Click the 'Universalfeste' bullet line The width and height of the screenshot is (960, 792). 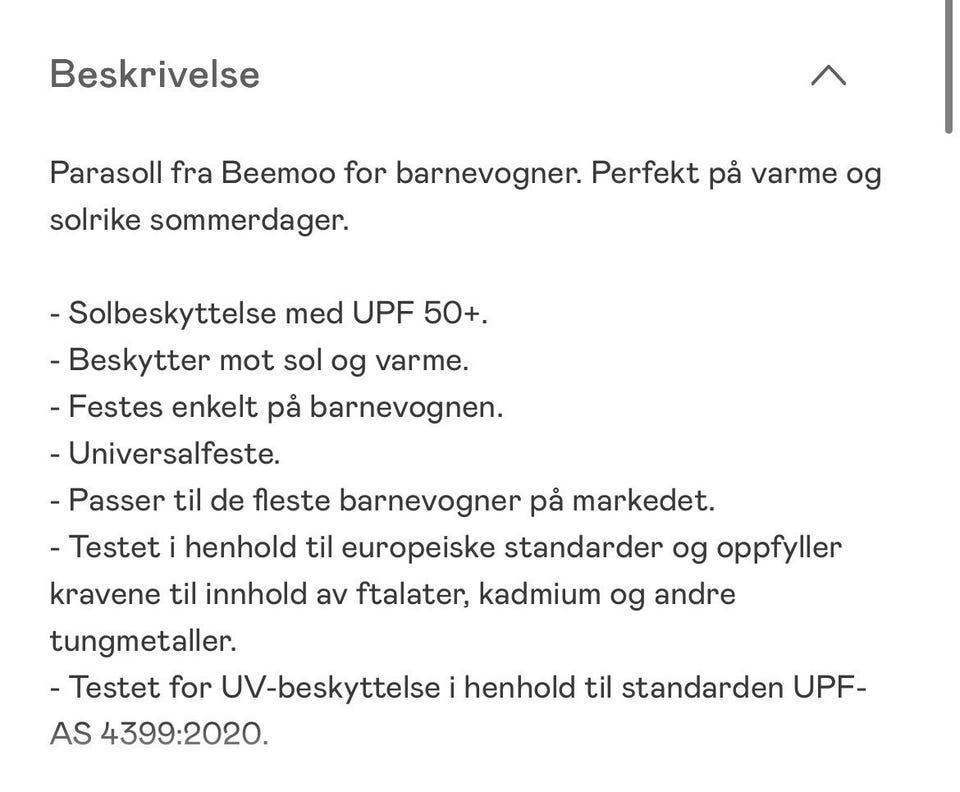[165, 454]
